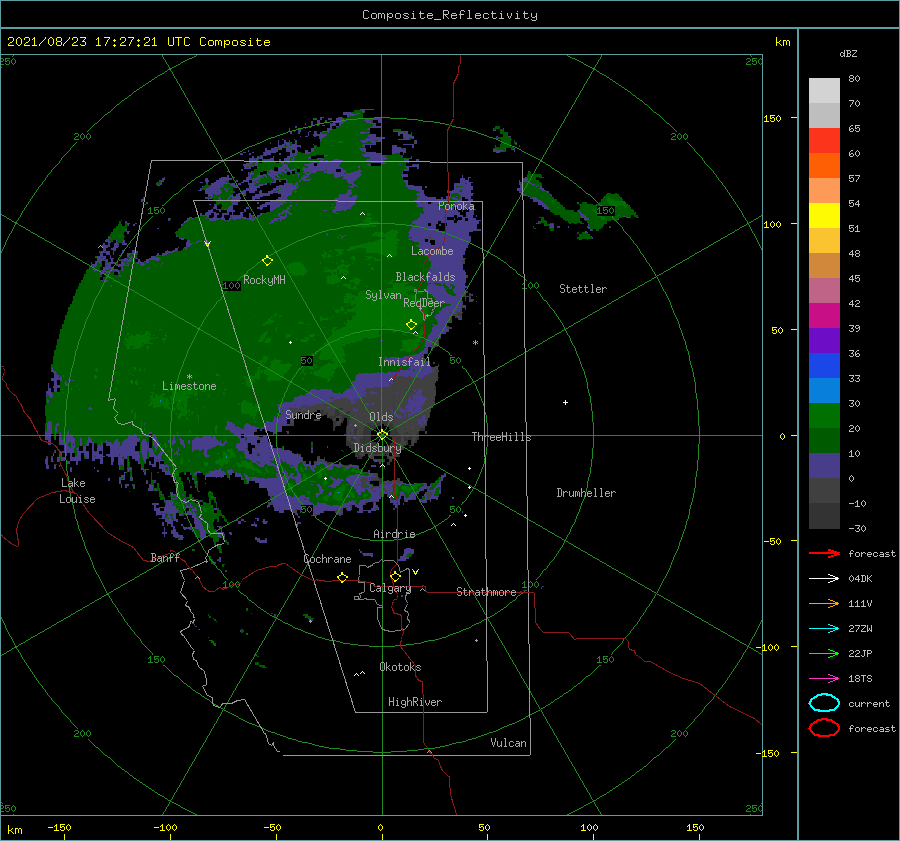The height and width of the screenshot is (841, 900).
Task: Click the asterisk marker above Limestone
Action: [189, 377]
